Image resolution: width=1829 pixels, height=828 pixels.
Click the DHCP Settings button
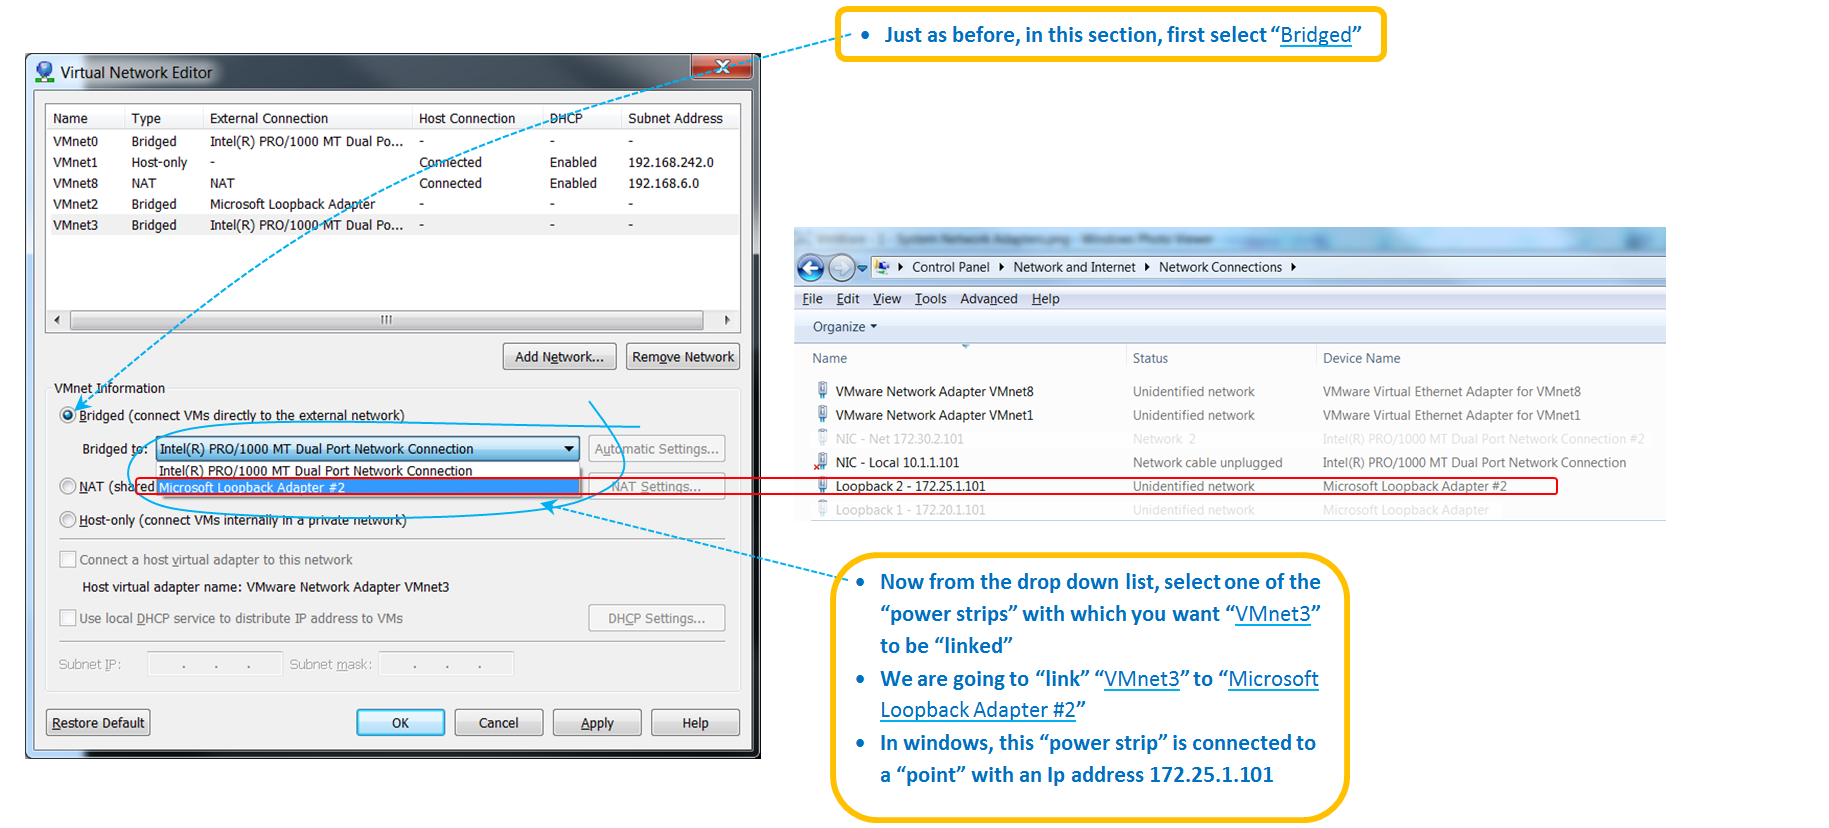click(657, 618)
